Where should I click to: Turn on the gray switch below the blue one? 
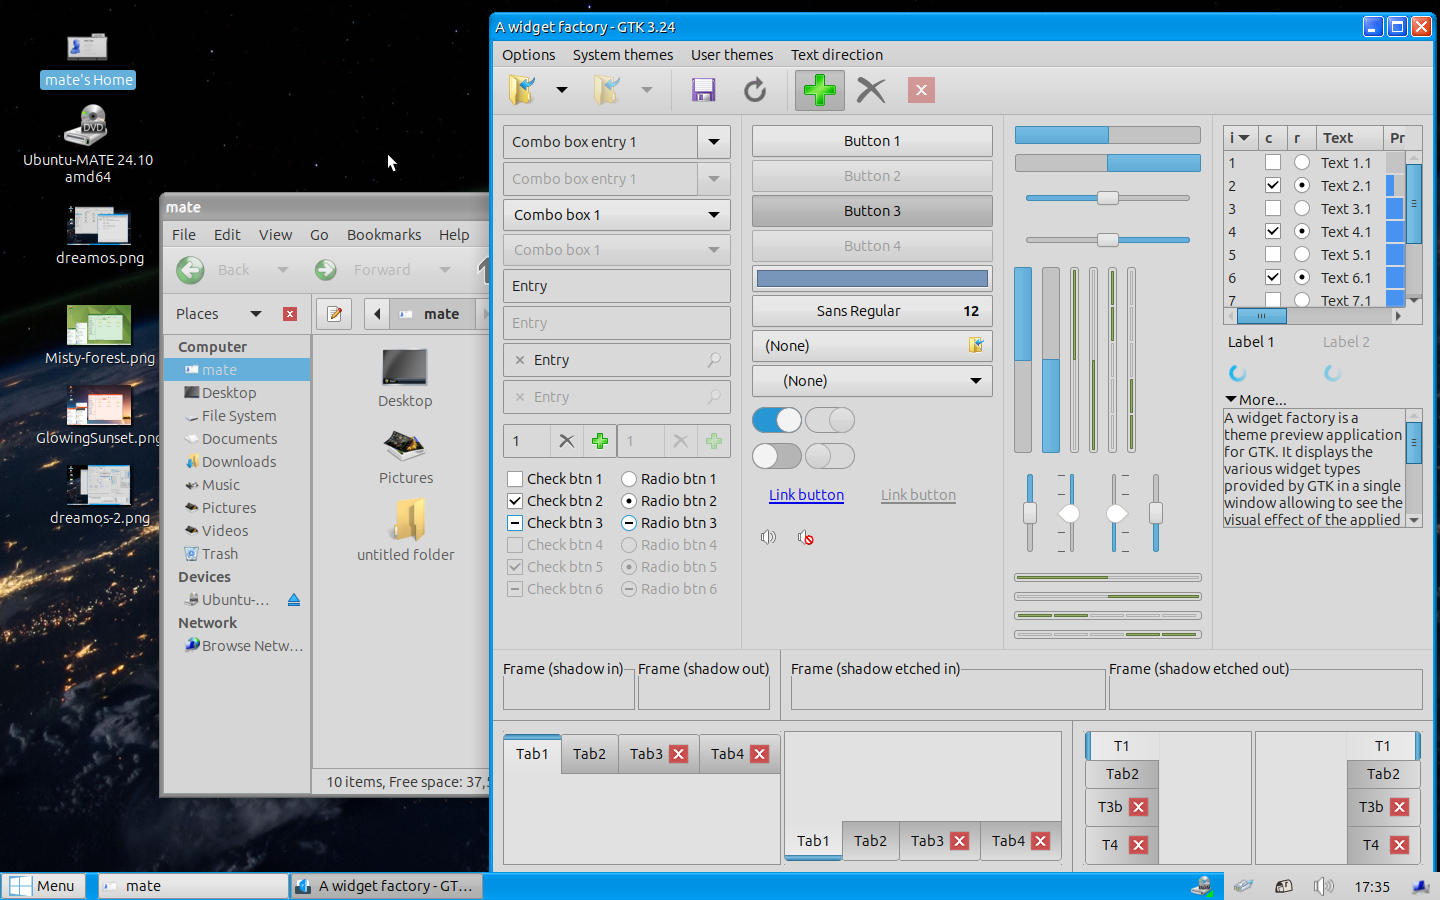[777, 456]
